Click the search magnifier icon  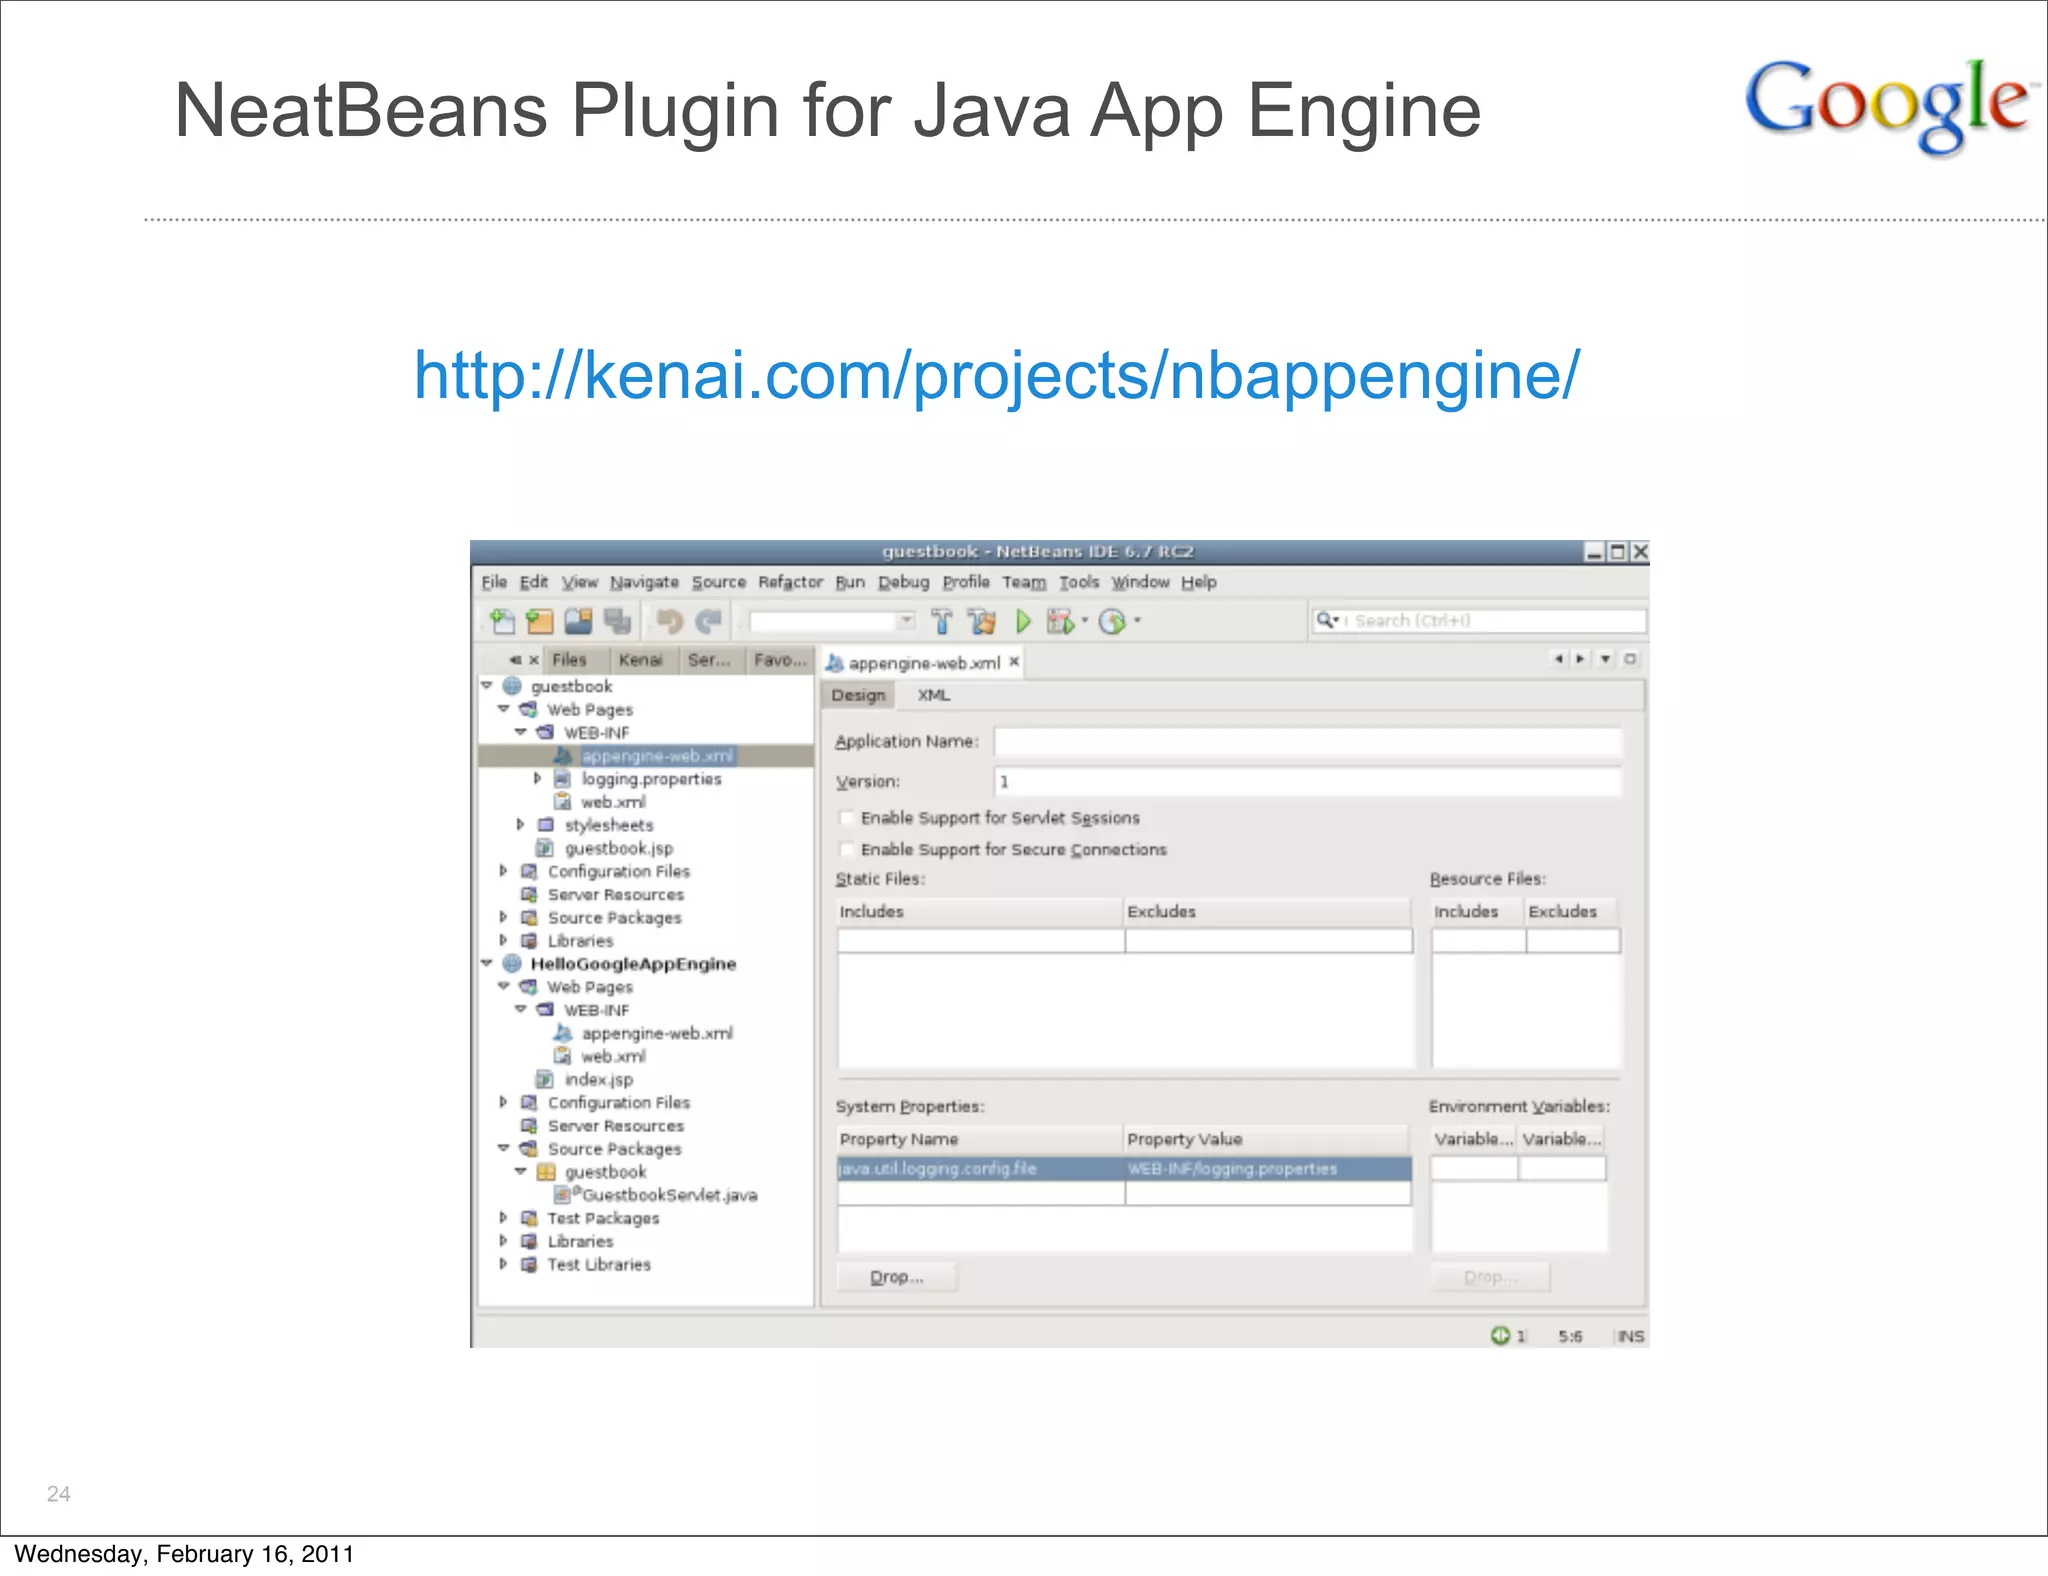pos(1327,620)
